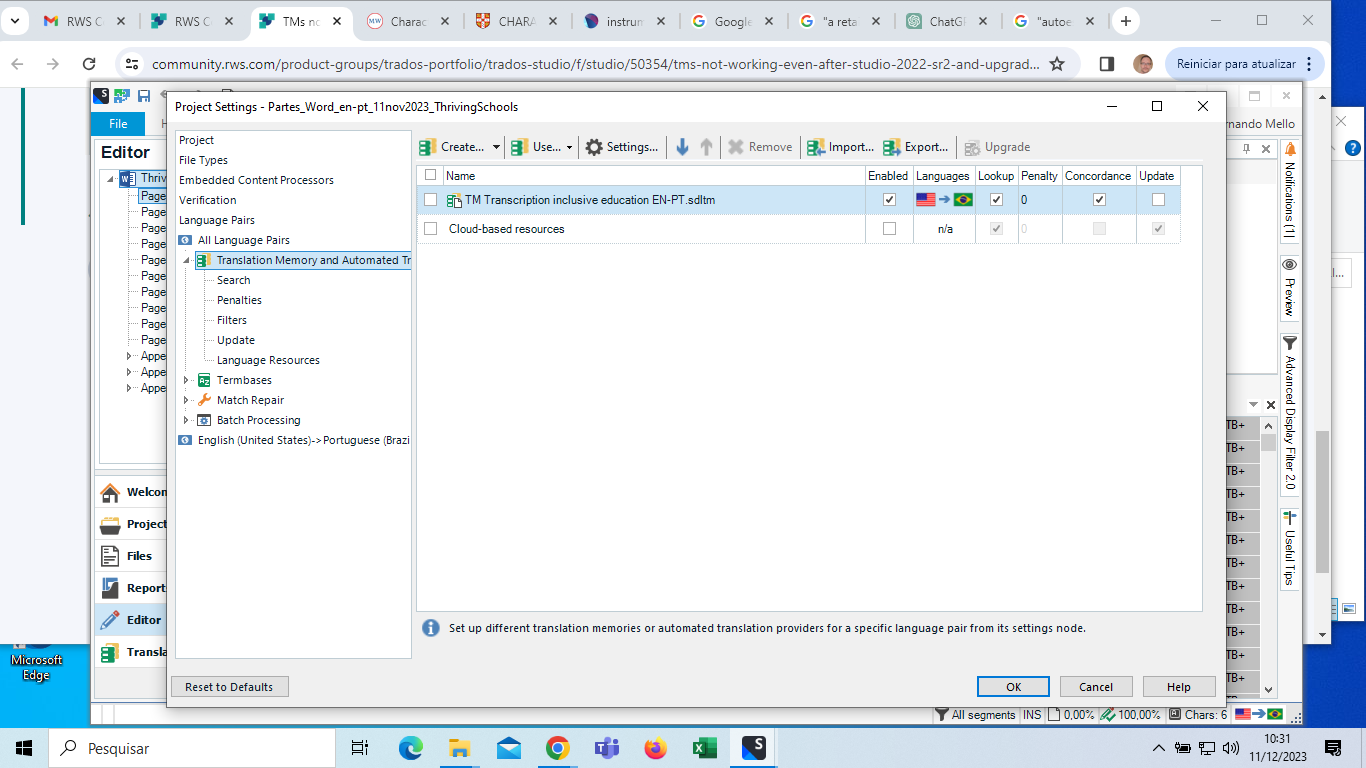This screenshot has width=1366, height=768.
Task: Click the US to Brazil language flags
Action: (x=944, y=200)
